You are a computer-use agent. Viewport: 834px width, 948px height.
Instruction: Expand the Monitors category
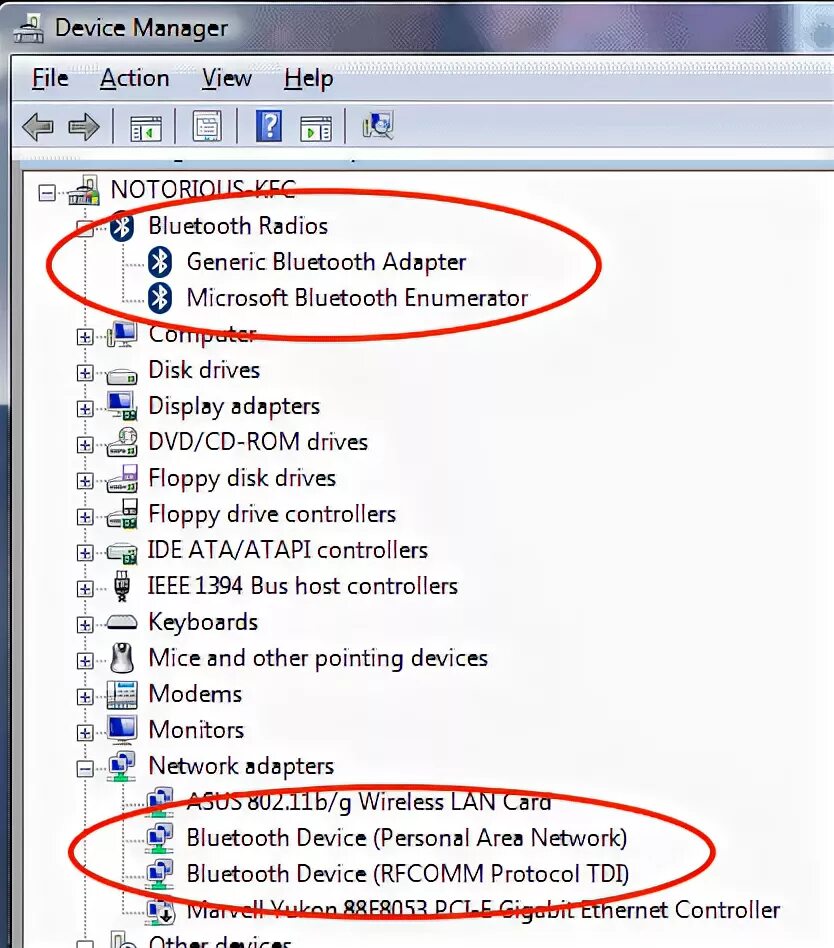85,733
